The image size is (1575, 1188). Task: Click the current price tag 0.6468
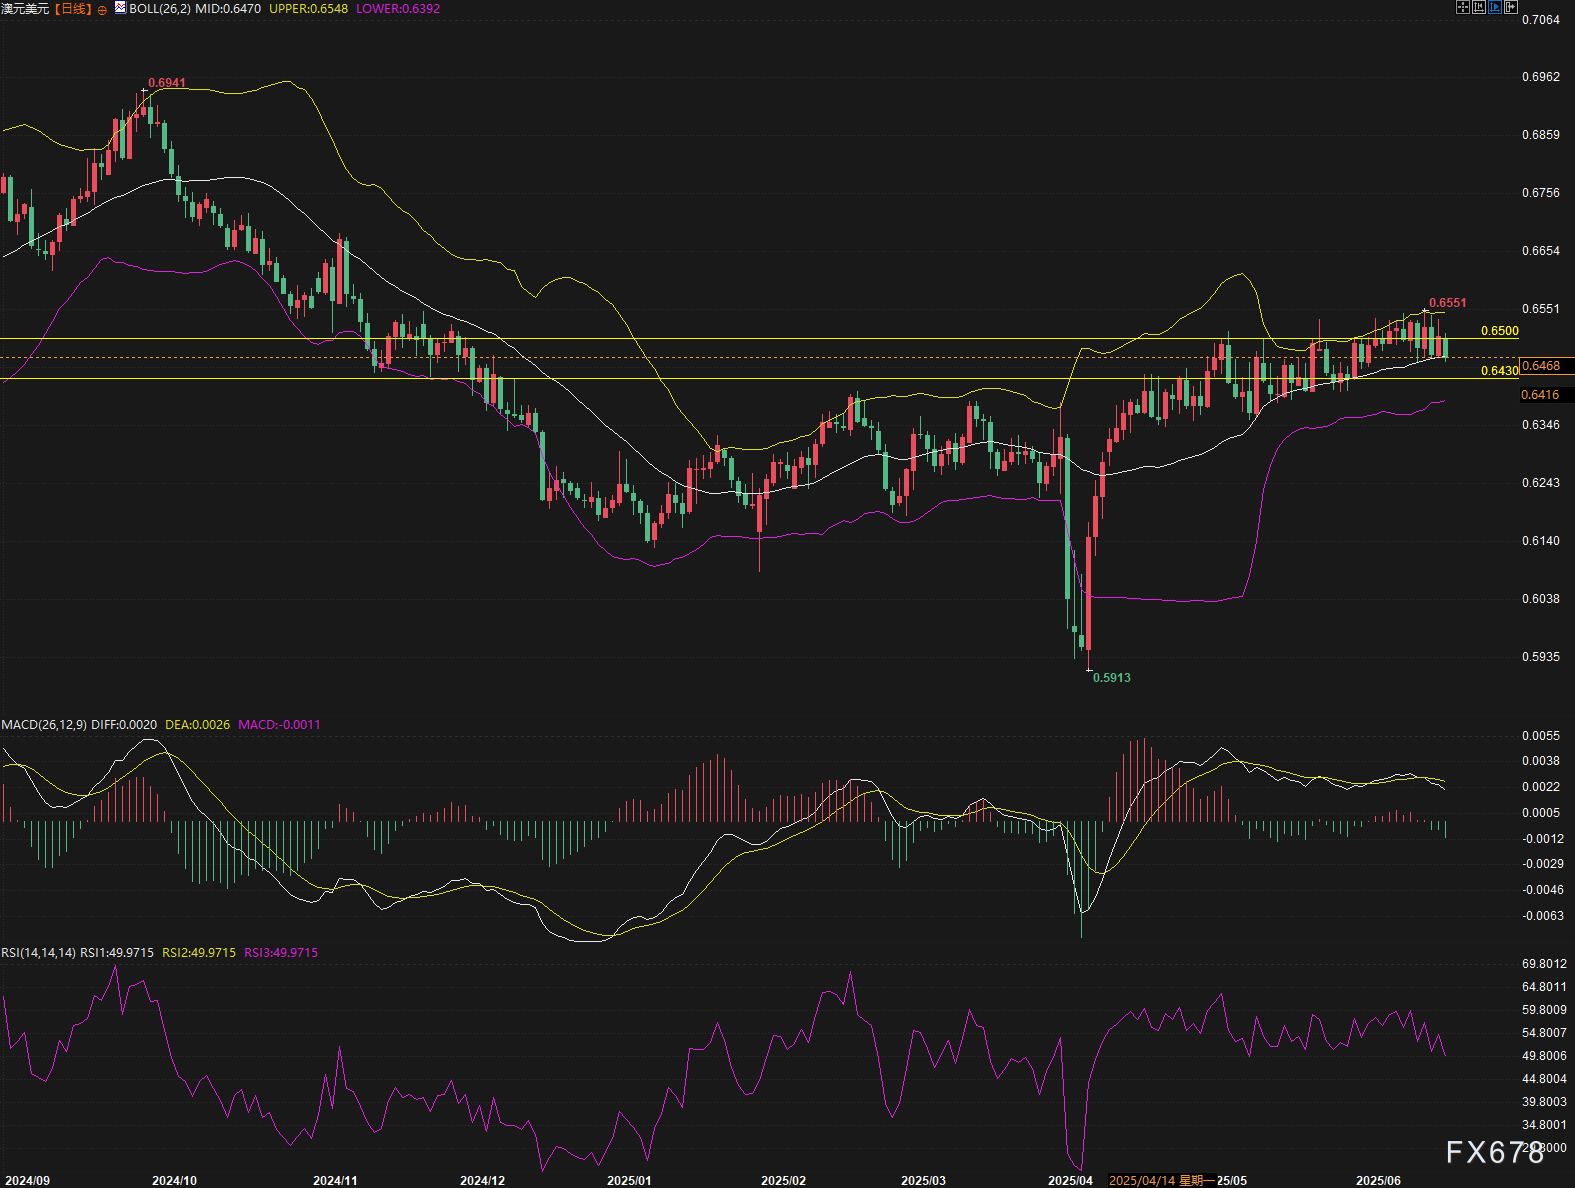tap(1541, 366)
